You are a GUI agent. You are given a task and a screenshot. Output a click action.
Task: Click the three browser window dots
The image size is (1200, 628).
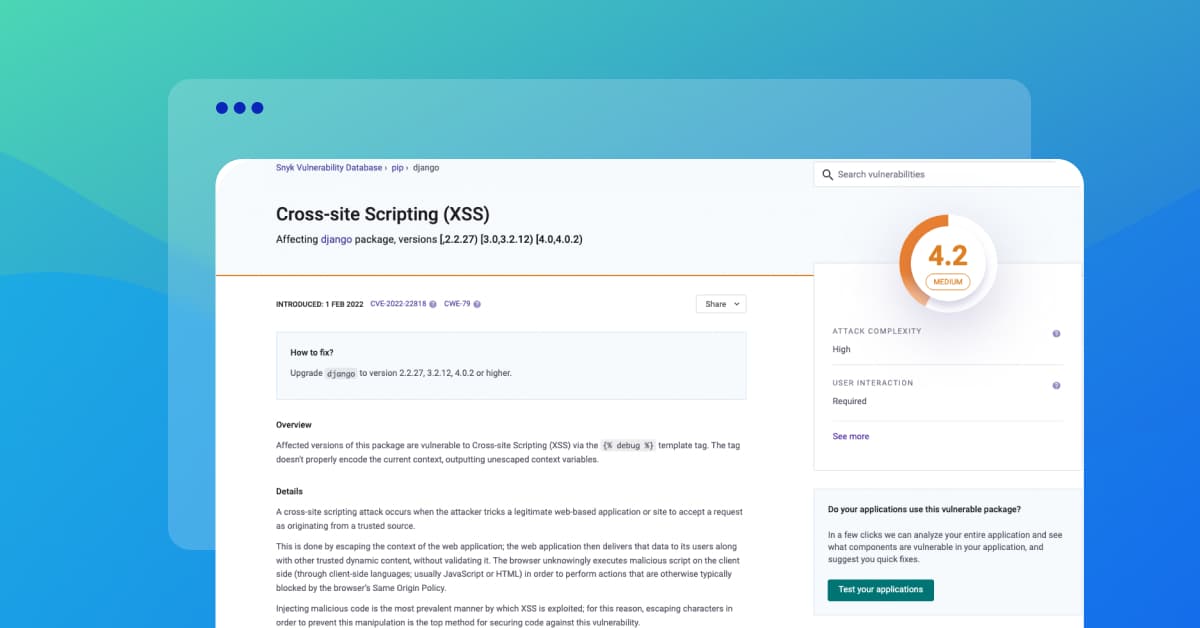click(238, 108)
